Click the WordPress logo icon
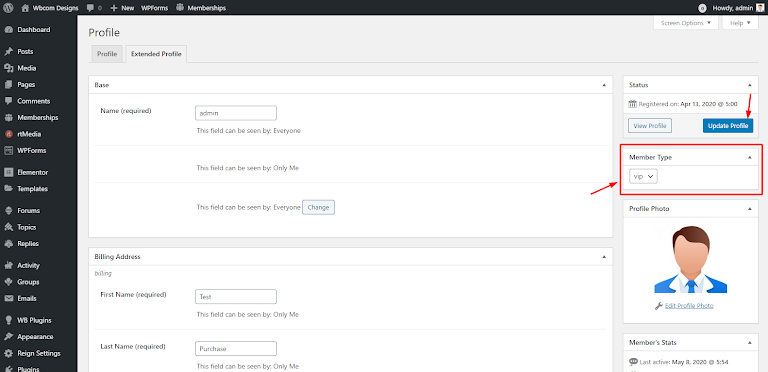 point(8,8)
